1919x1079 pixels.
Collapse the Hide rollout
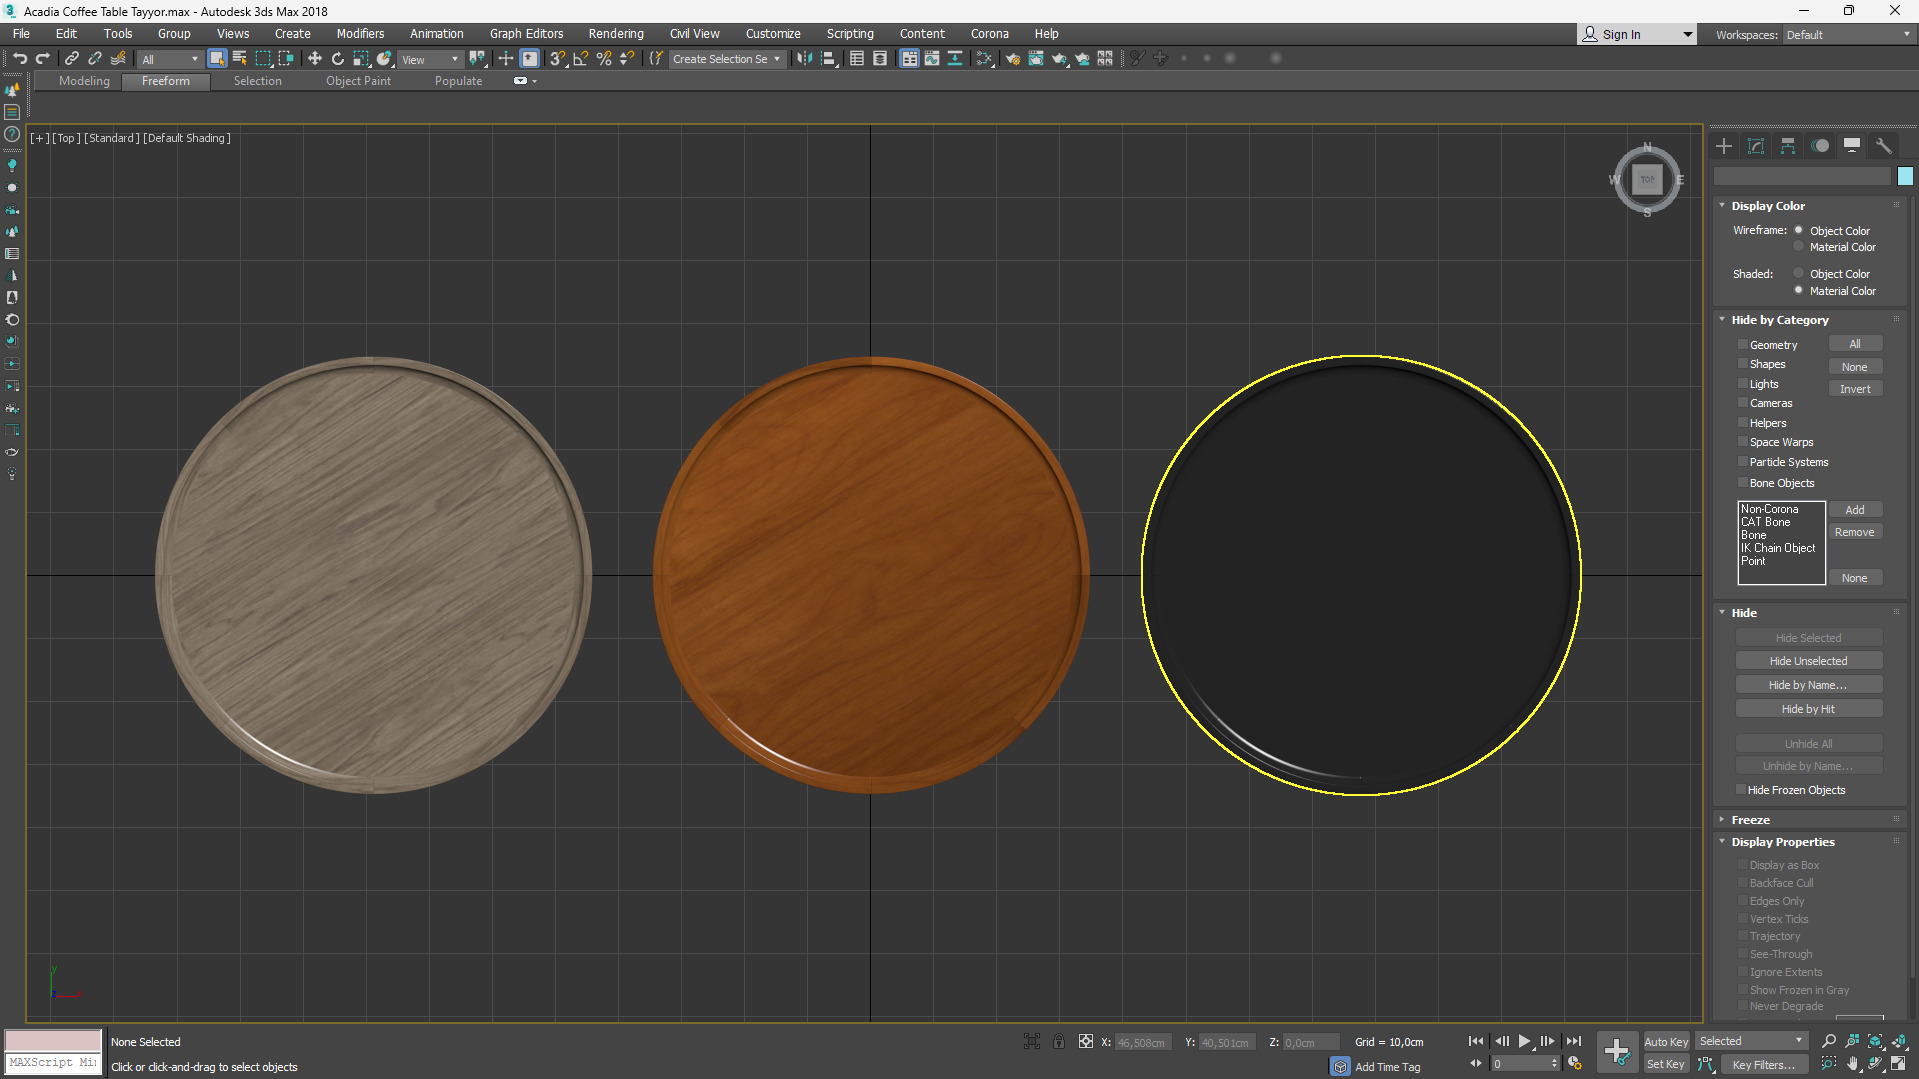coord(1744,613)
